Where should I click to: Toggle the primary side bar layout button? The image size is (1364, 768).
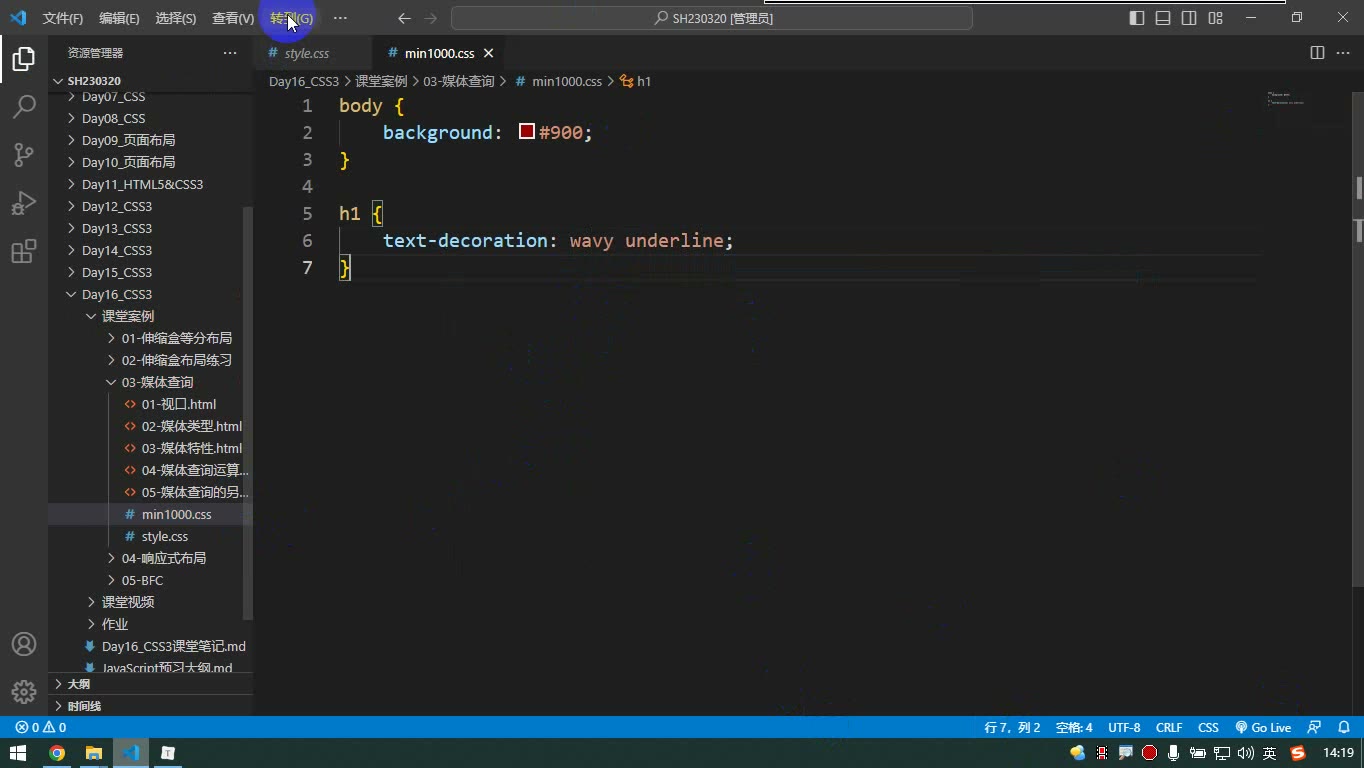click(x=1137, y=18)
